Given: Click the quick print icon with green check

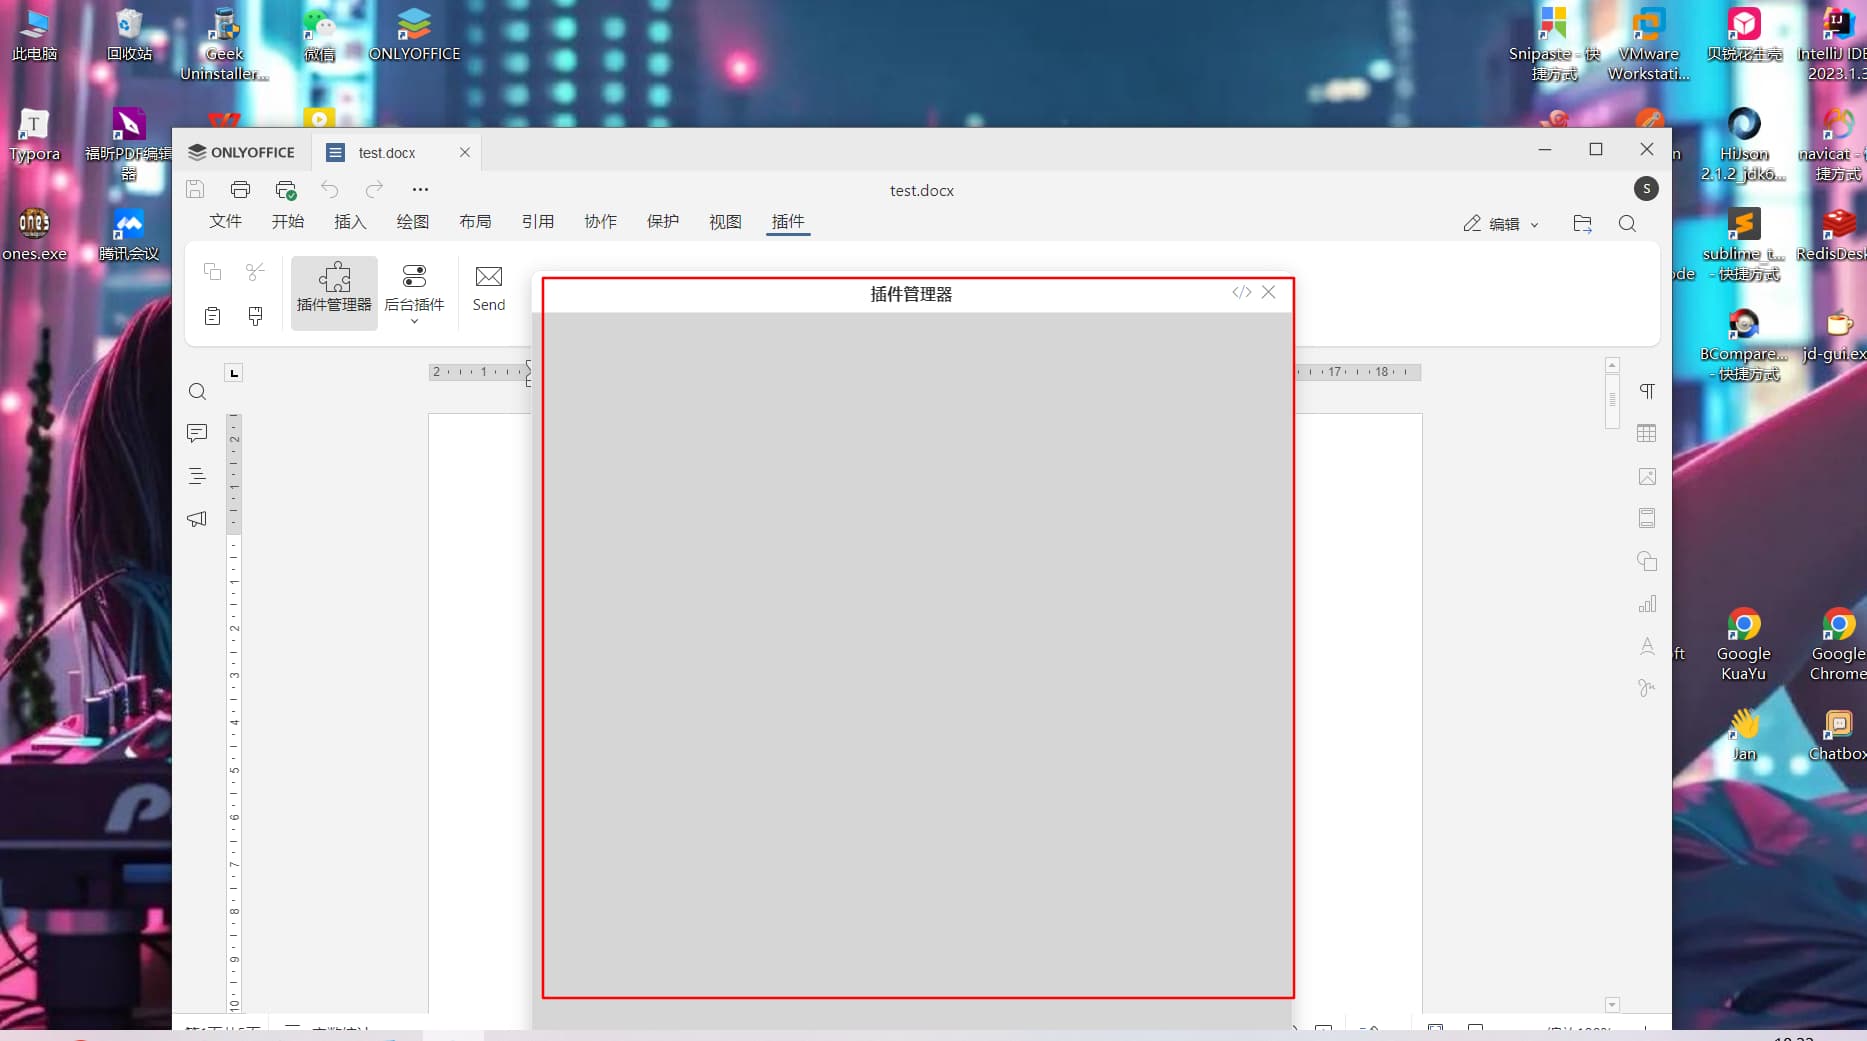Looking at the screenshot, I should (x=286, y=190).
